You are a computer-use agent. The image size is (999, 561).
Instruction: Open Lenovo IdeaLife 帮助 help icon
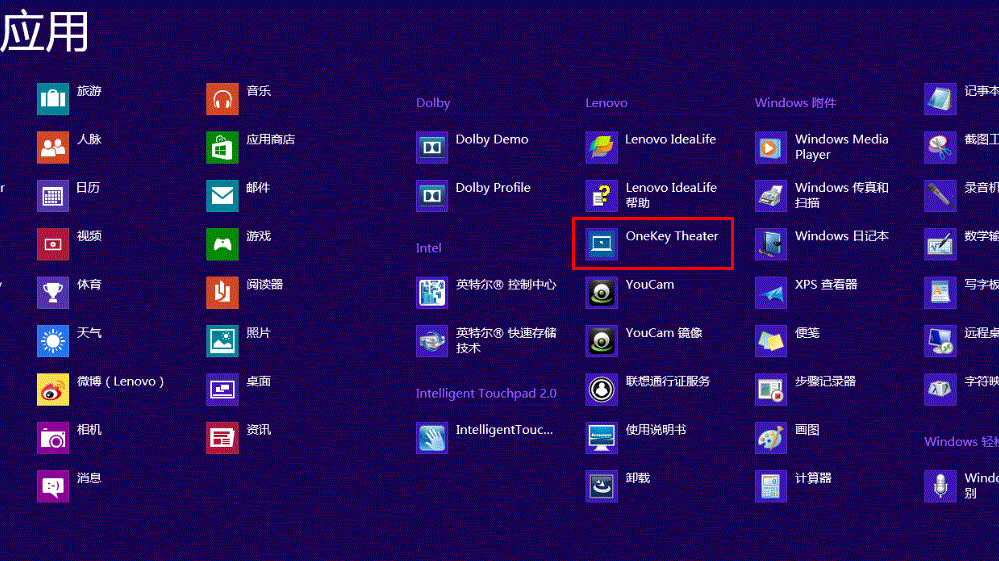click(x=601, y=195)
